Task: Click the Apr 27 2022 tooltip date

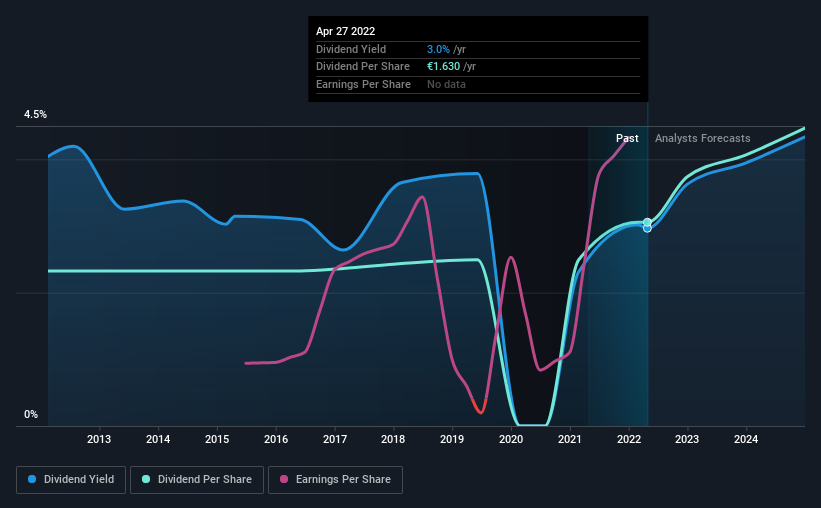Action: click(346, 31)
